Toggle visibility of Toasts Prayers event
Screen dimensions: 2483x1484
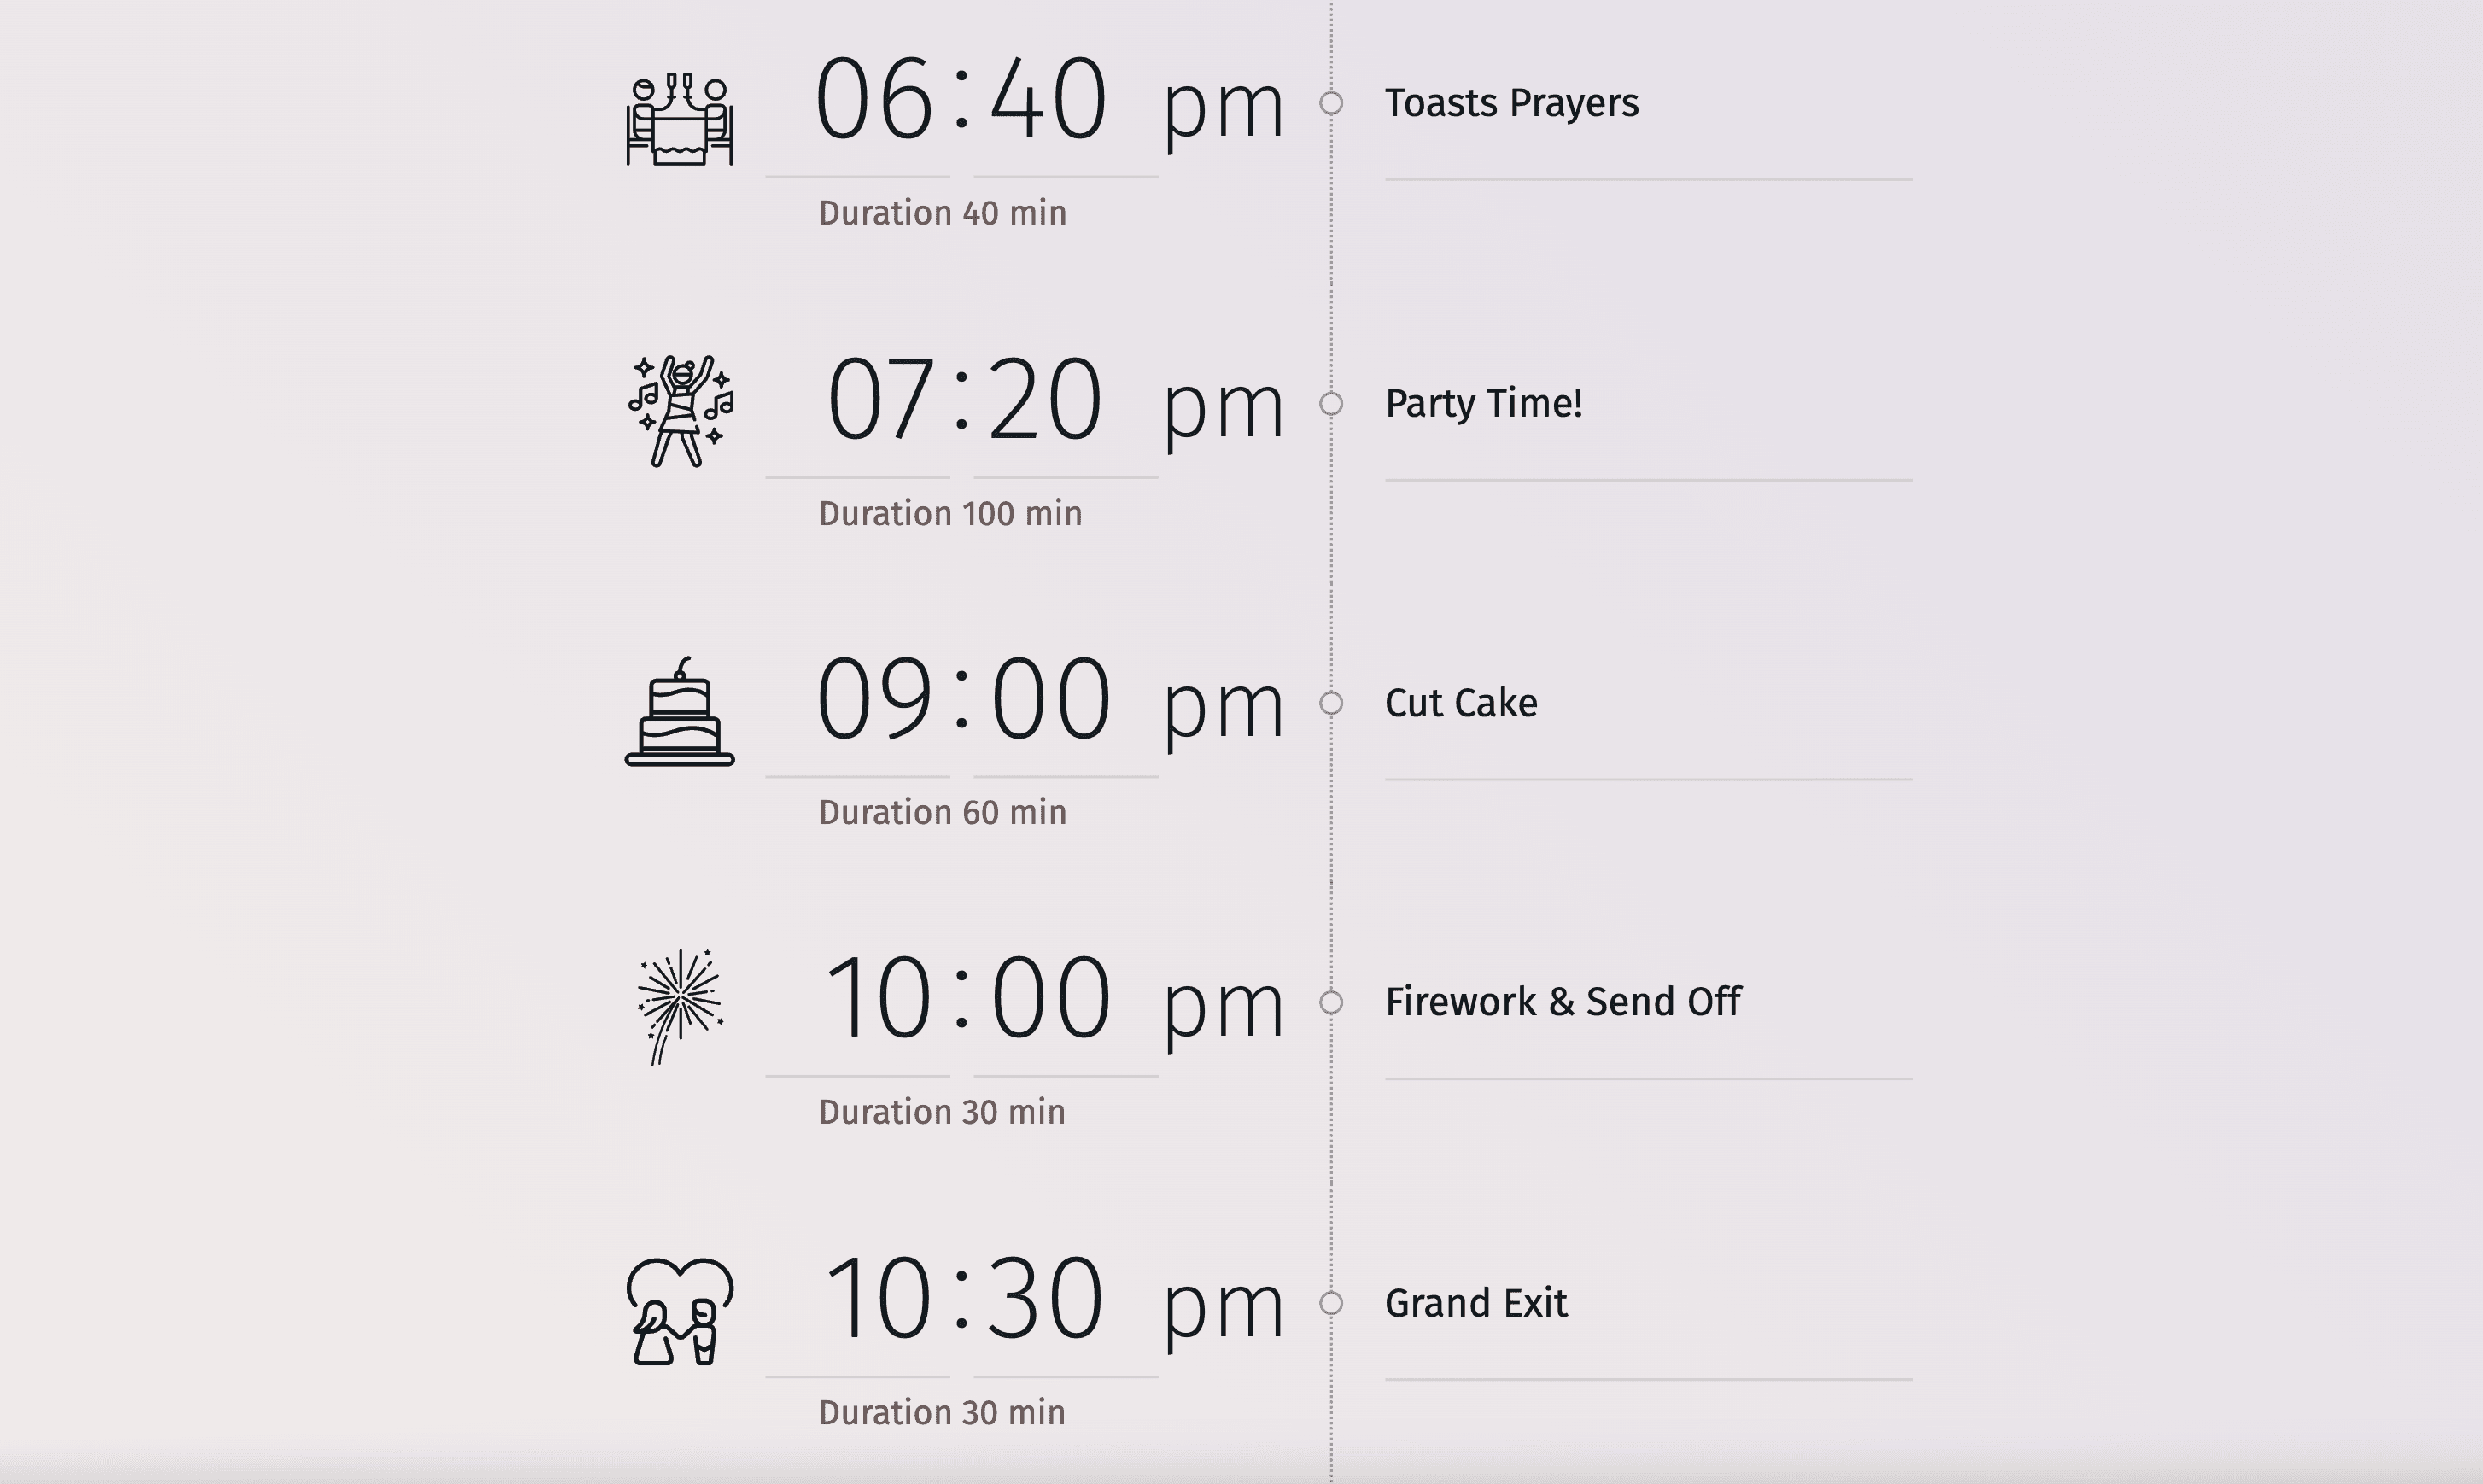[1335, 101]
